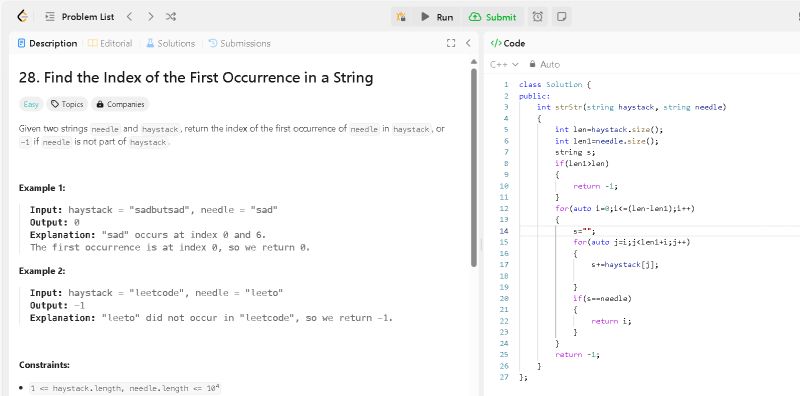Click the 's+=haystack[j];' code line
Image resolution: width=800 pixels, height=396 pixels.
point(624,264)
